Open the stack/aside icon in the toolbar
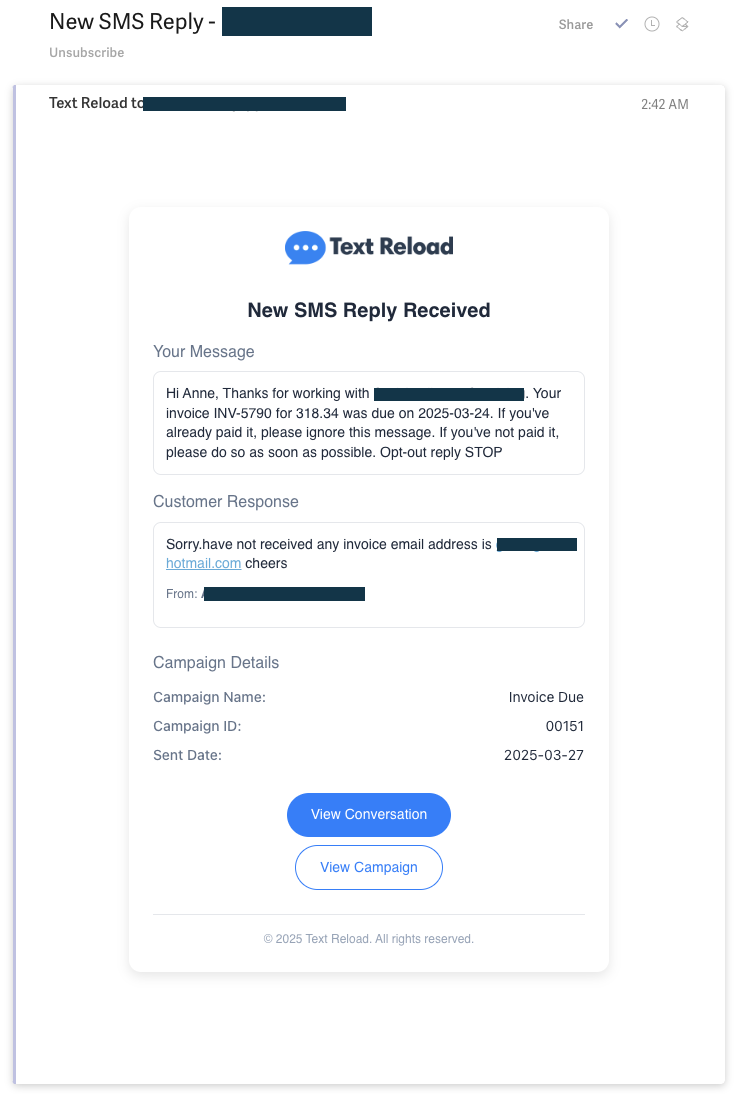Screen dimensions: 738x1094 pyautogui.click(x=683, y=24)
